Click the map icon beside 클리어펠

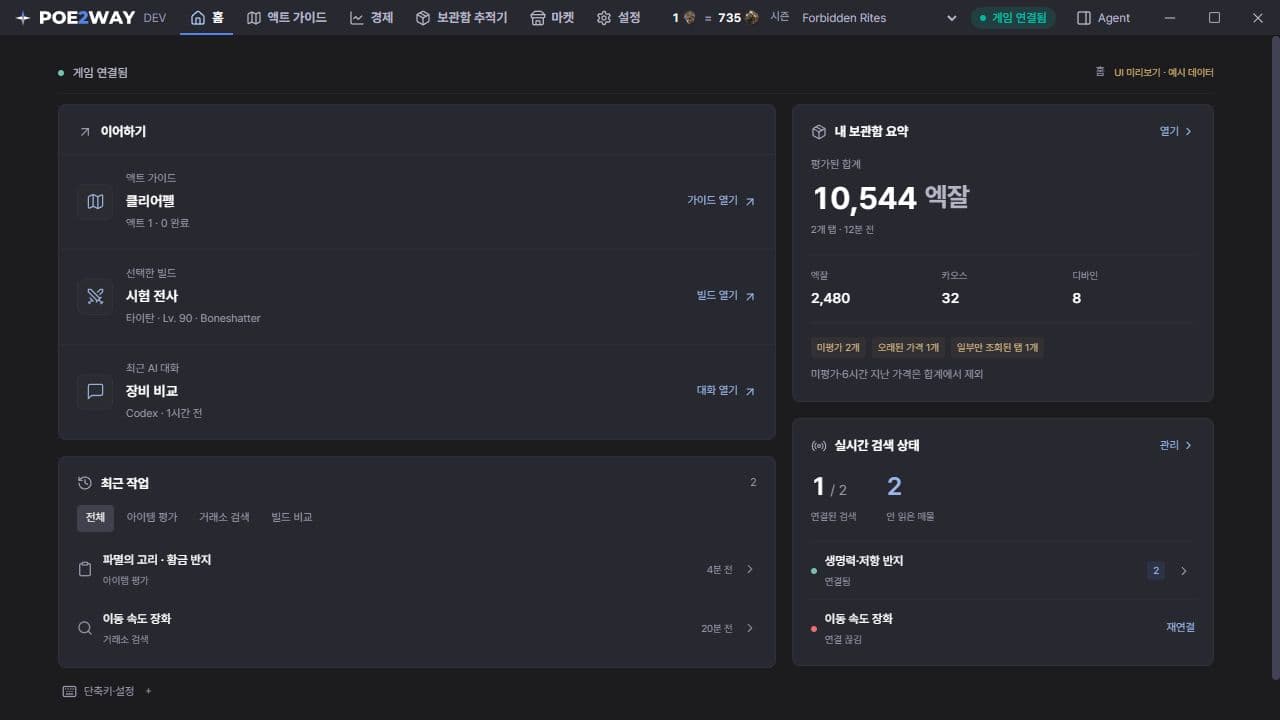(95, 201)
